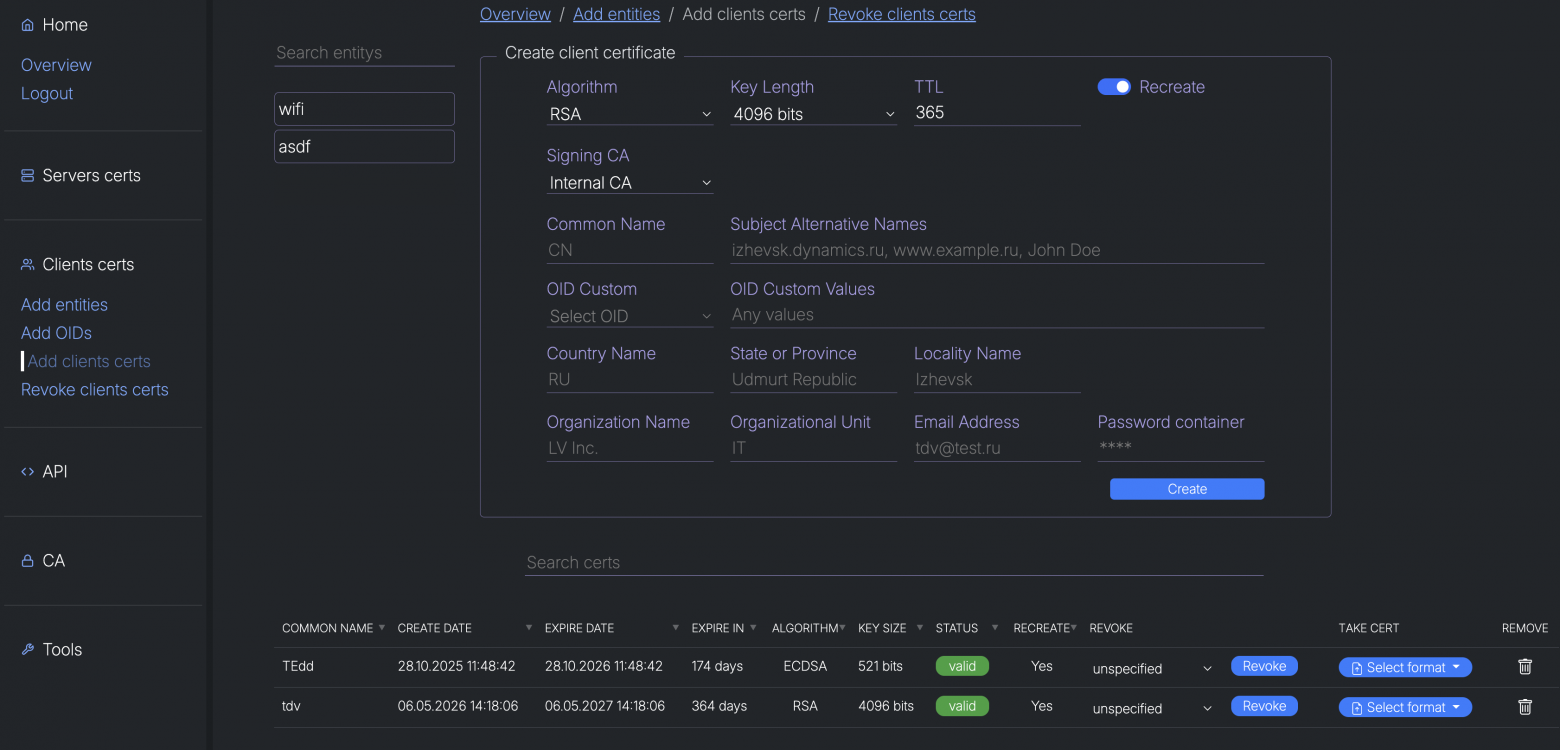Sort table by Status arrow

(995, 628)
